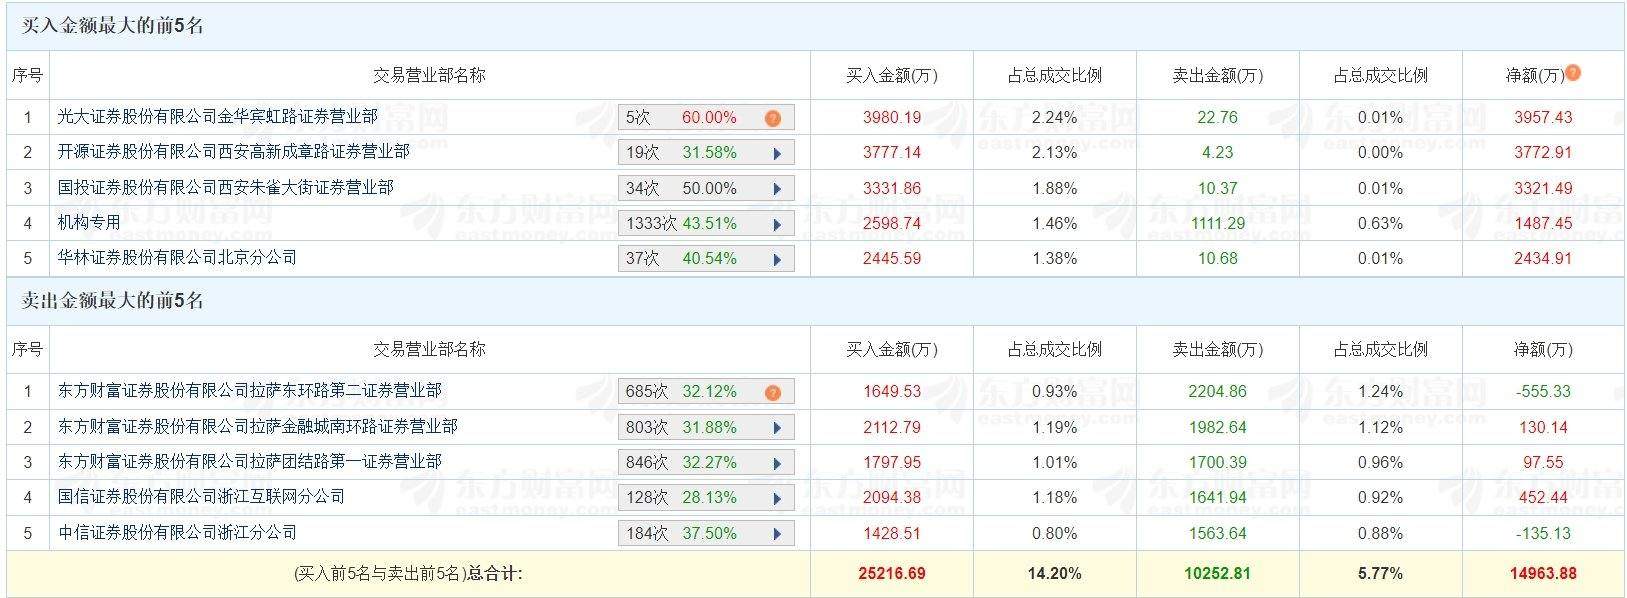Click arrow beside 中信证券 184次 37.50%
1627x598 pixels.
776,534
